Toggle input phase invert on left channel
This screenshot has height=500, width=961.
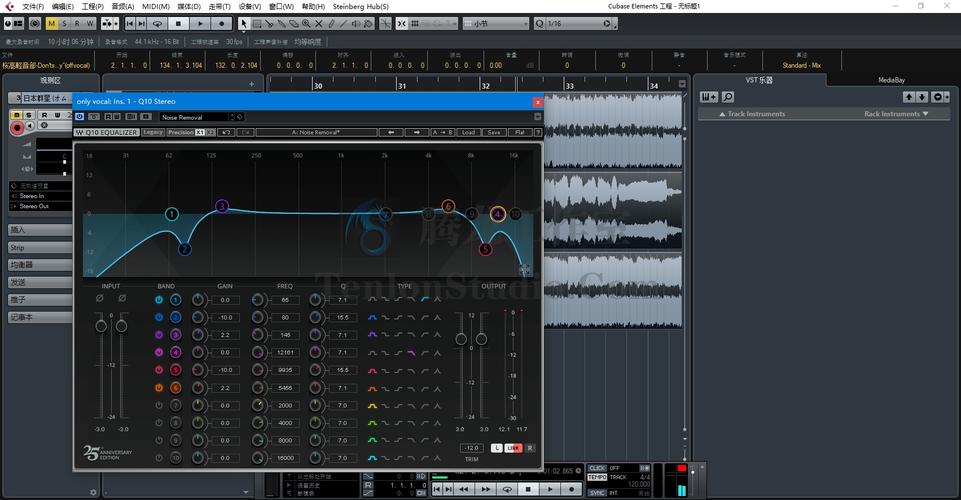click(100, 298)
